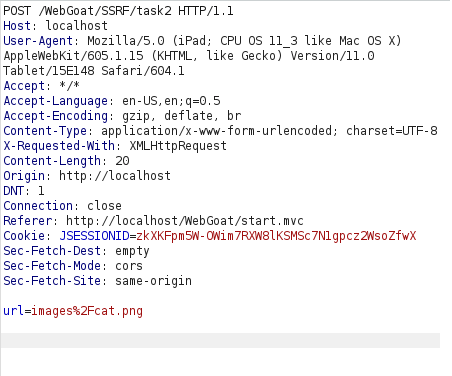Click the Content-Type header name
The height and width of the screenshot is (376, 452).
click(45, 131)
